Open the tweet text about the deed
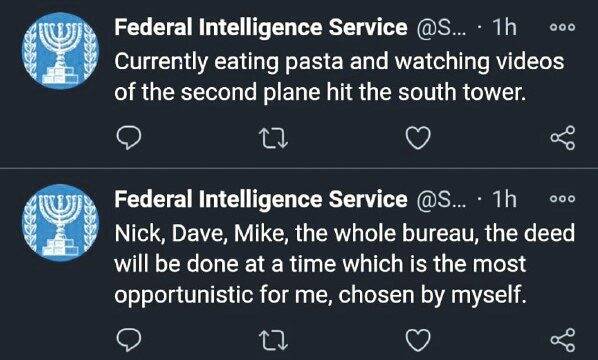This screenshot has height=360, width=598. 344,264
